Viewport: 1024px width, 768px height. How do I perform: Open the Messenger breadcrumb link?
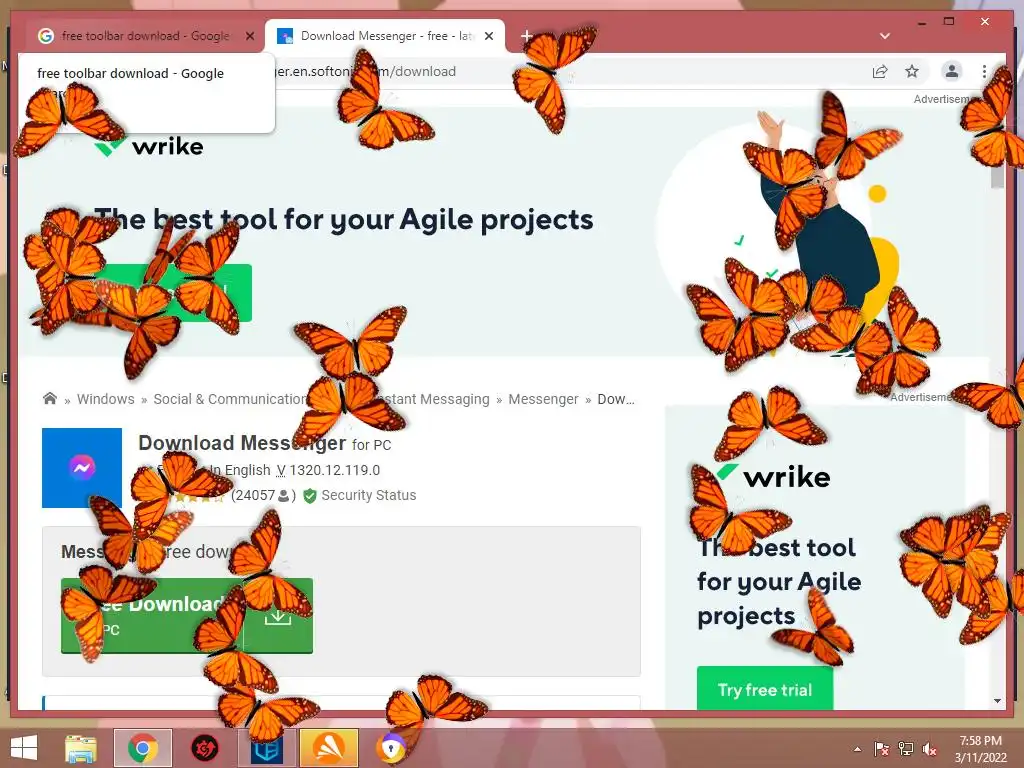tap(543, 399)
